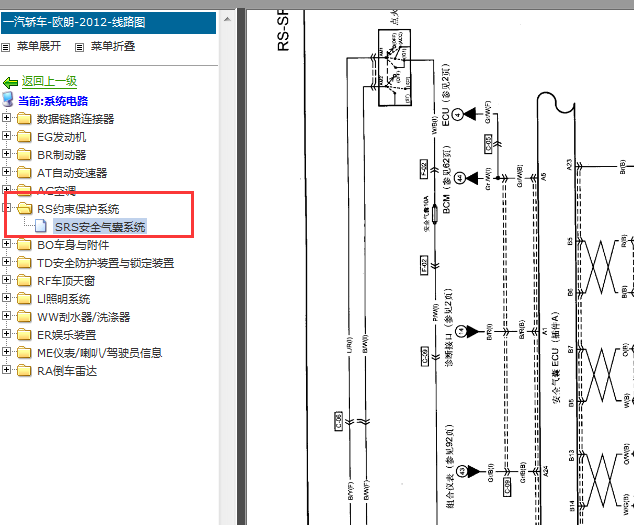This screenshot has height=525, width=634.
Task: Open the WW刮水器/洗涤器 tree item
Action: [84, 317]
